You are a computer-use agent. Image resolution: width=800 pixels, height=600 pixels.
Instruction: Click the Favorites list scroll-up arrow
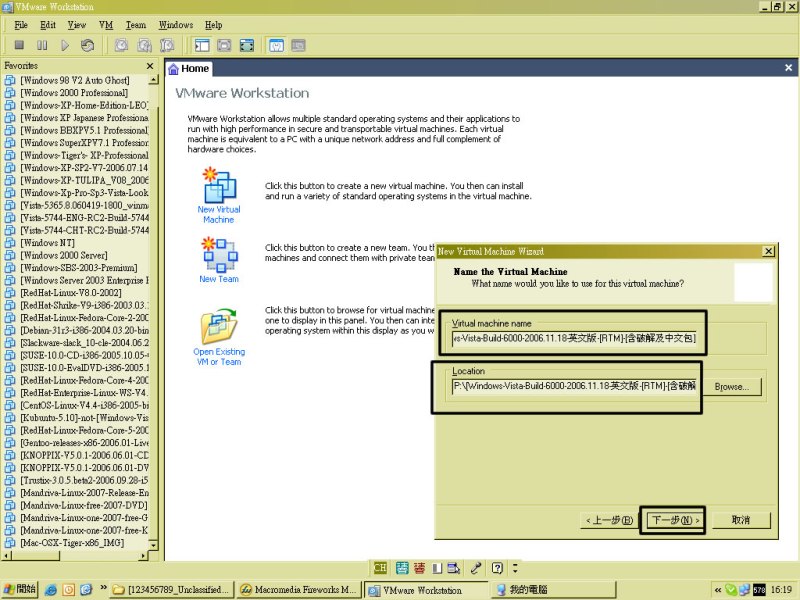[153, 80]
